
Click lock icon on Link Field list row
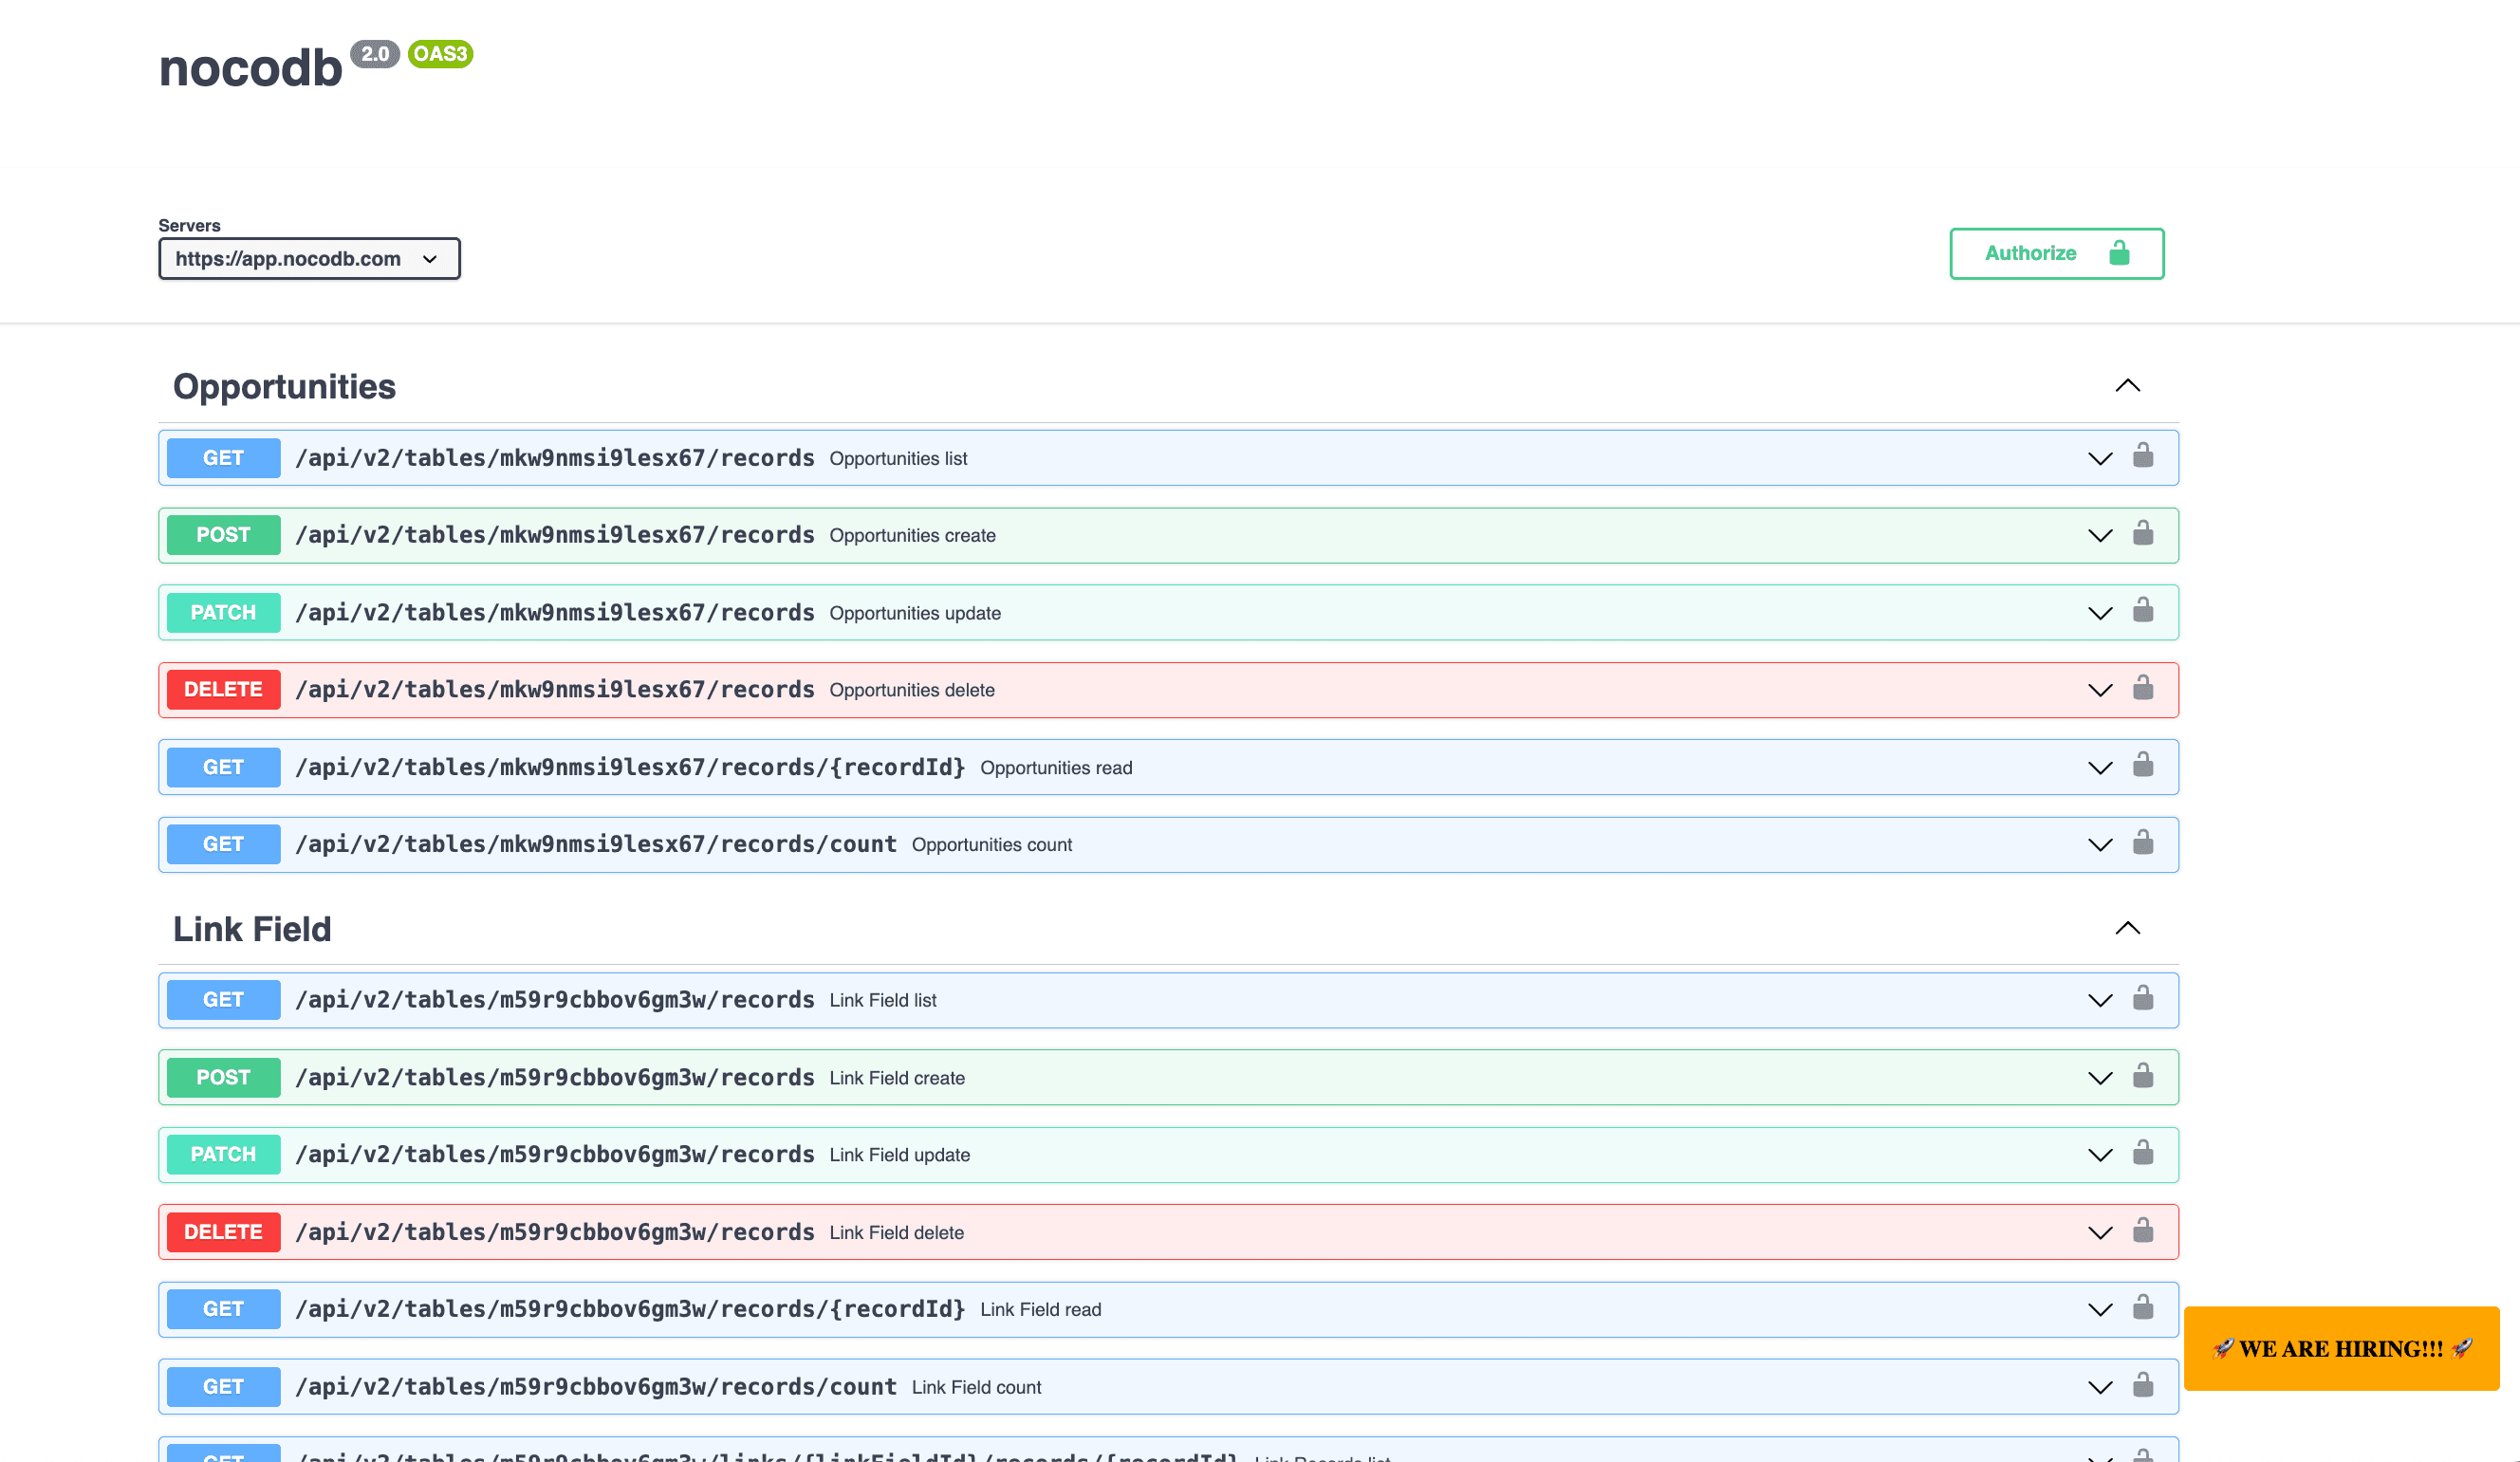click(2142, 999)
